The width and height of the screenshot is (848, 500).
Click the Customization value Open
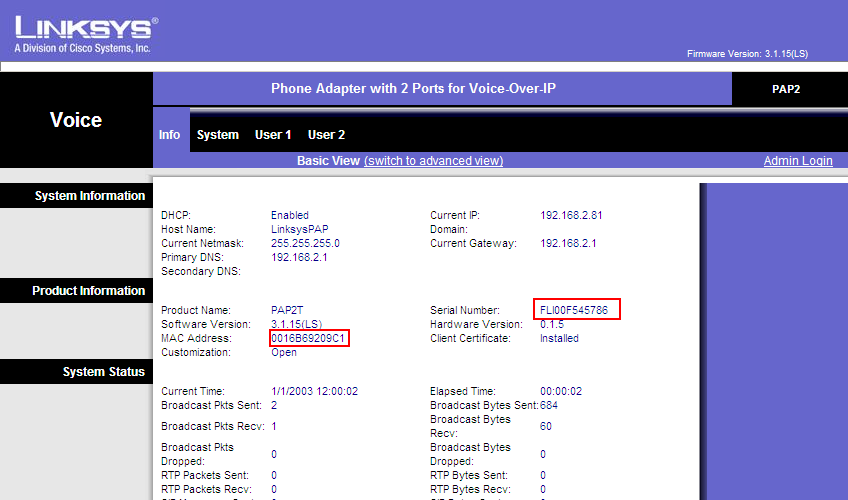[x=284, y=352]
